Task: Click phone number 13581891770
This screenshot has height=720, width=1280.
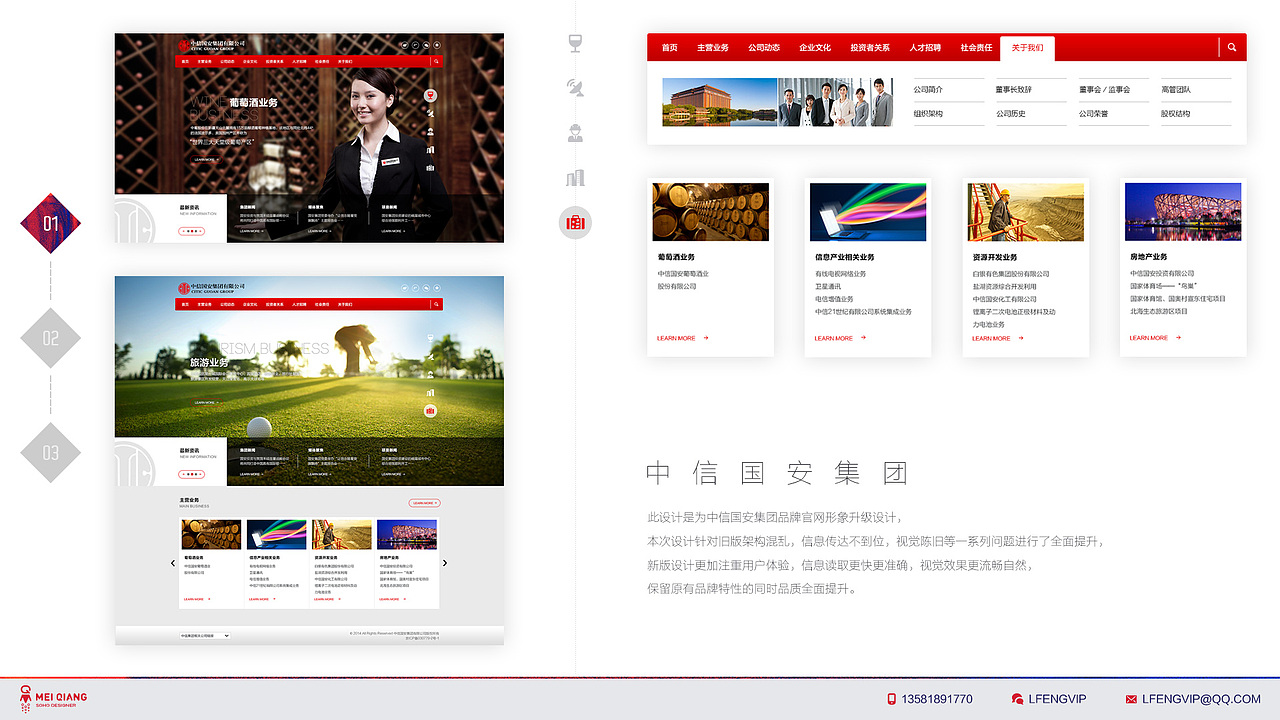Action: click(937, 699)
